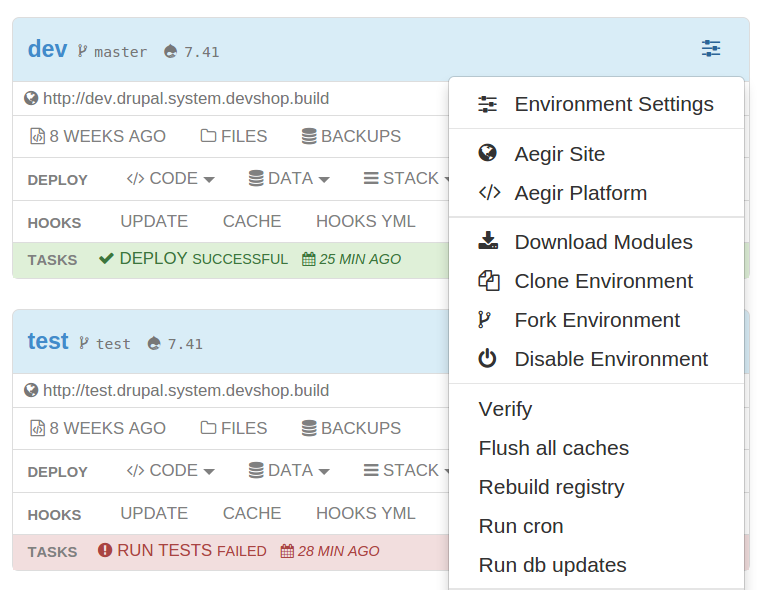Click CACHE in test HOOKS row
The image size is (763, 590).
252,514
